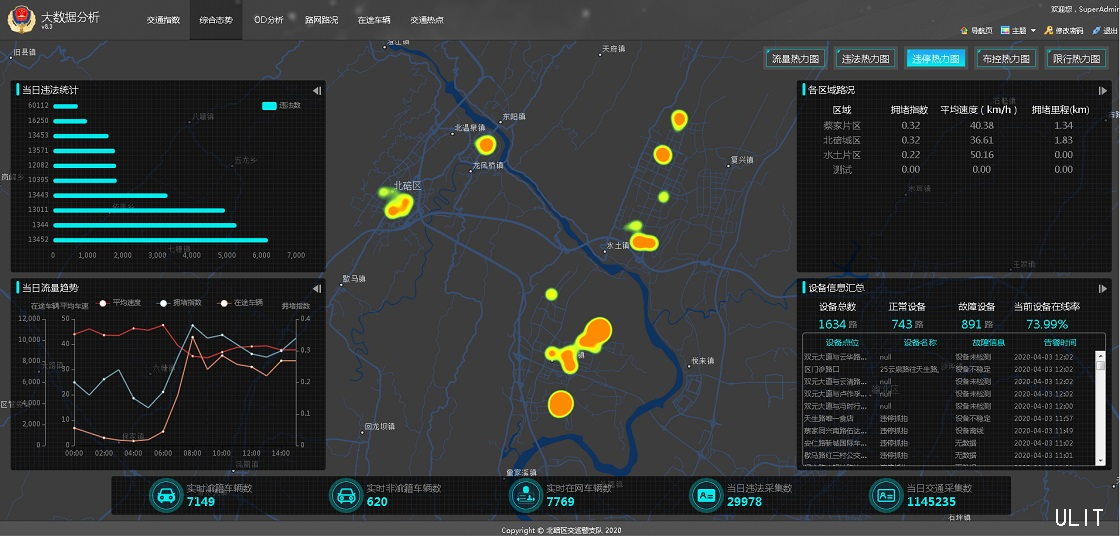Click the 实时在网车辆数 icon
1120x537 pixels.
524,495
